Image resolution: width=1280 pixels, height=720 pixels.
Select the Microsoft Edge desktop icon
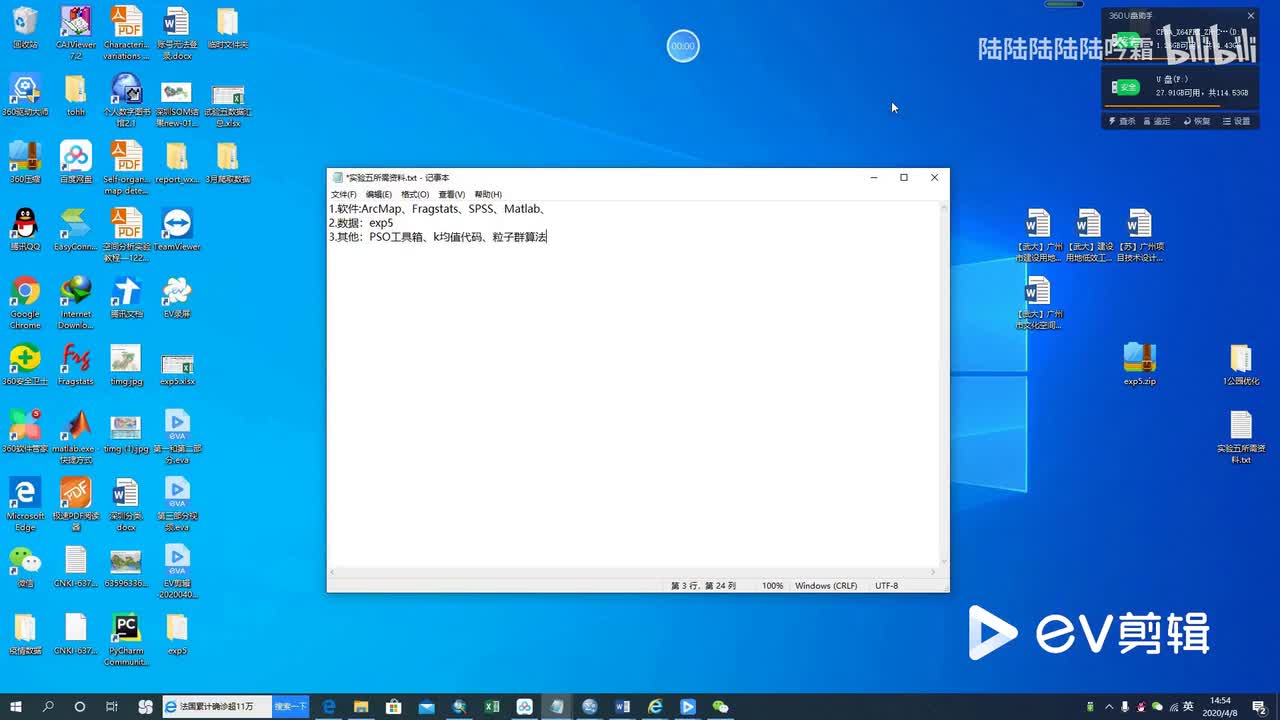coord(25,505)
